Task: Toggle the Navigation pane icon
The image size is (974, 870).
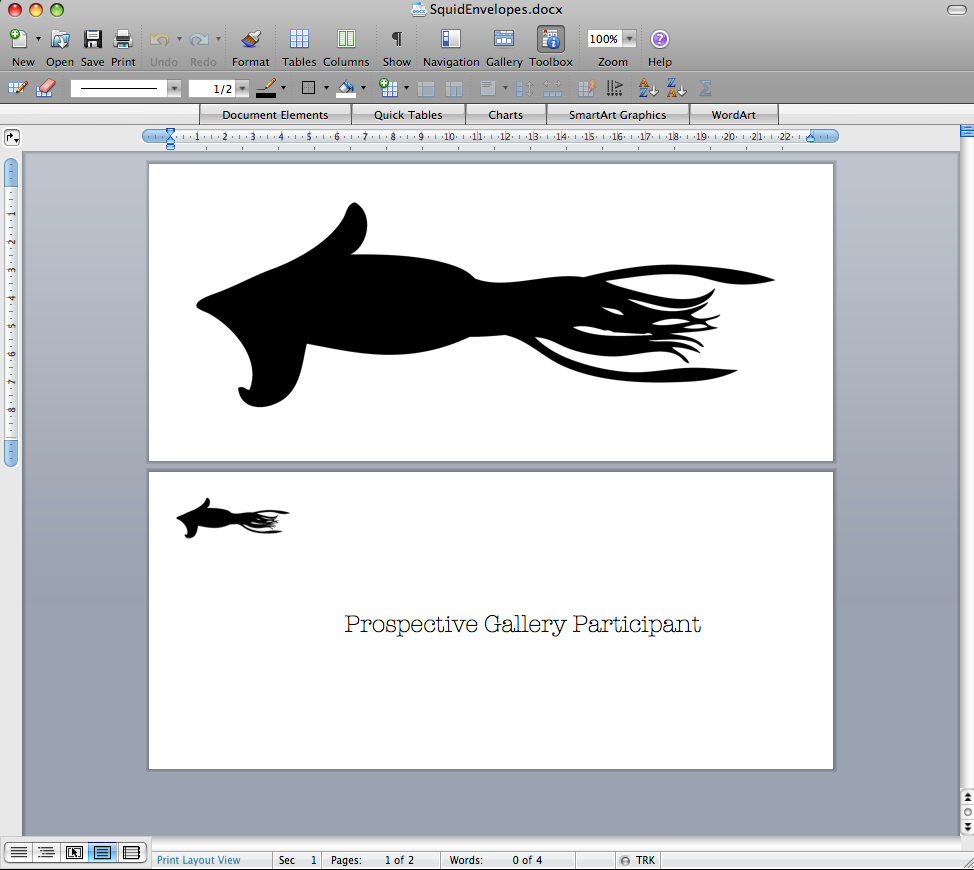Action: tap(451, 39)
